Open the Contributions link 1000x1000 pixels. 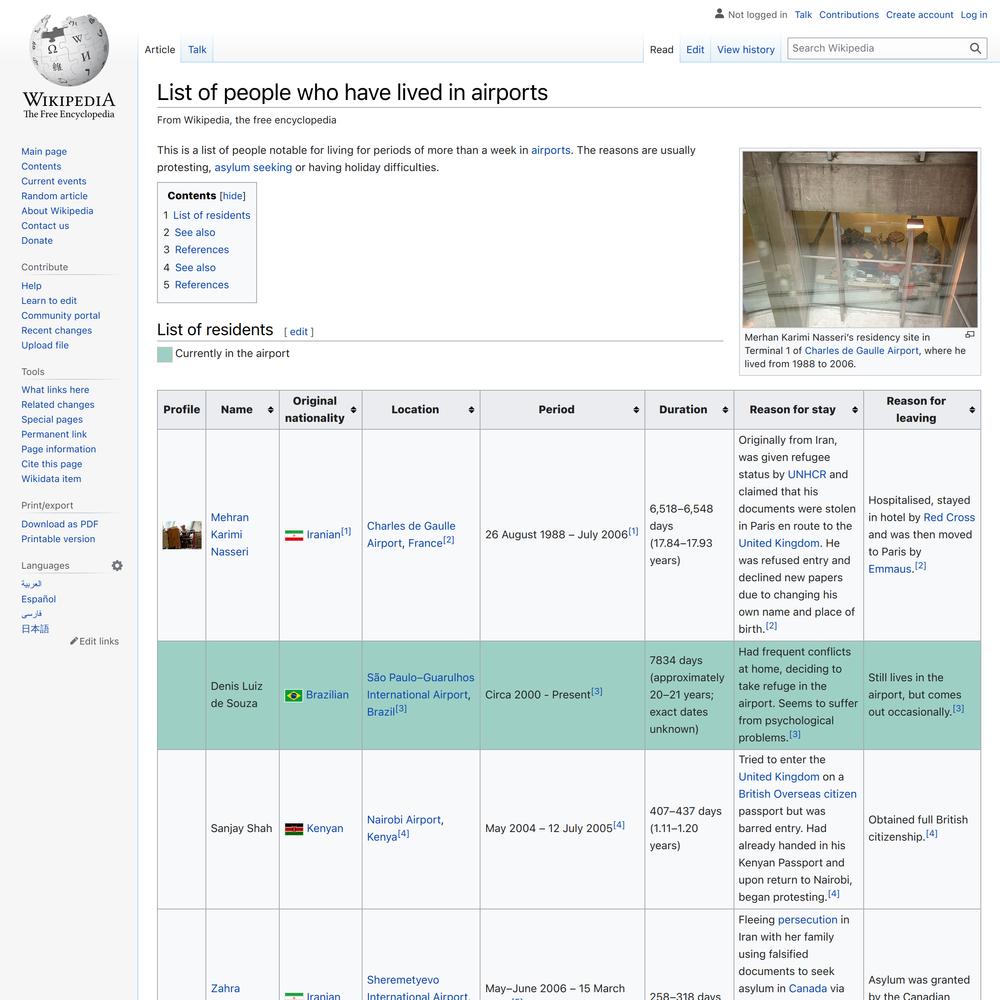click(849, 15)
